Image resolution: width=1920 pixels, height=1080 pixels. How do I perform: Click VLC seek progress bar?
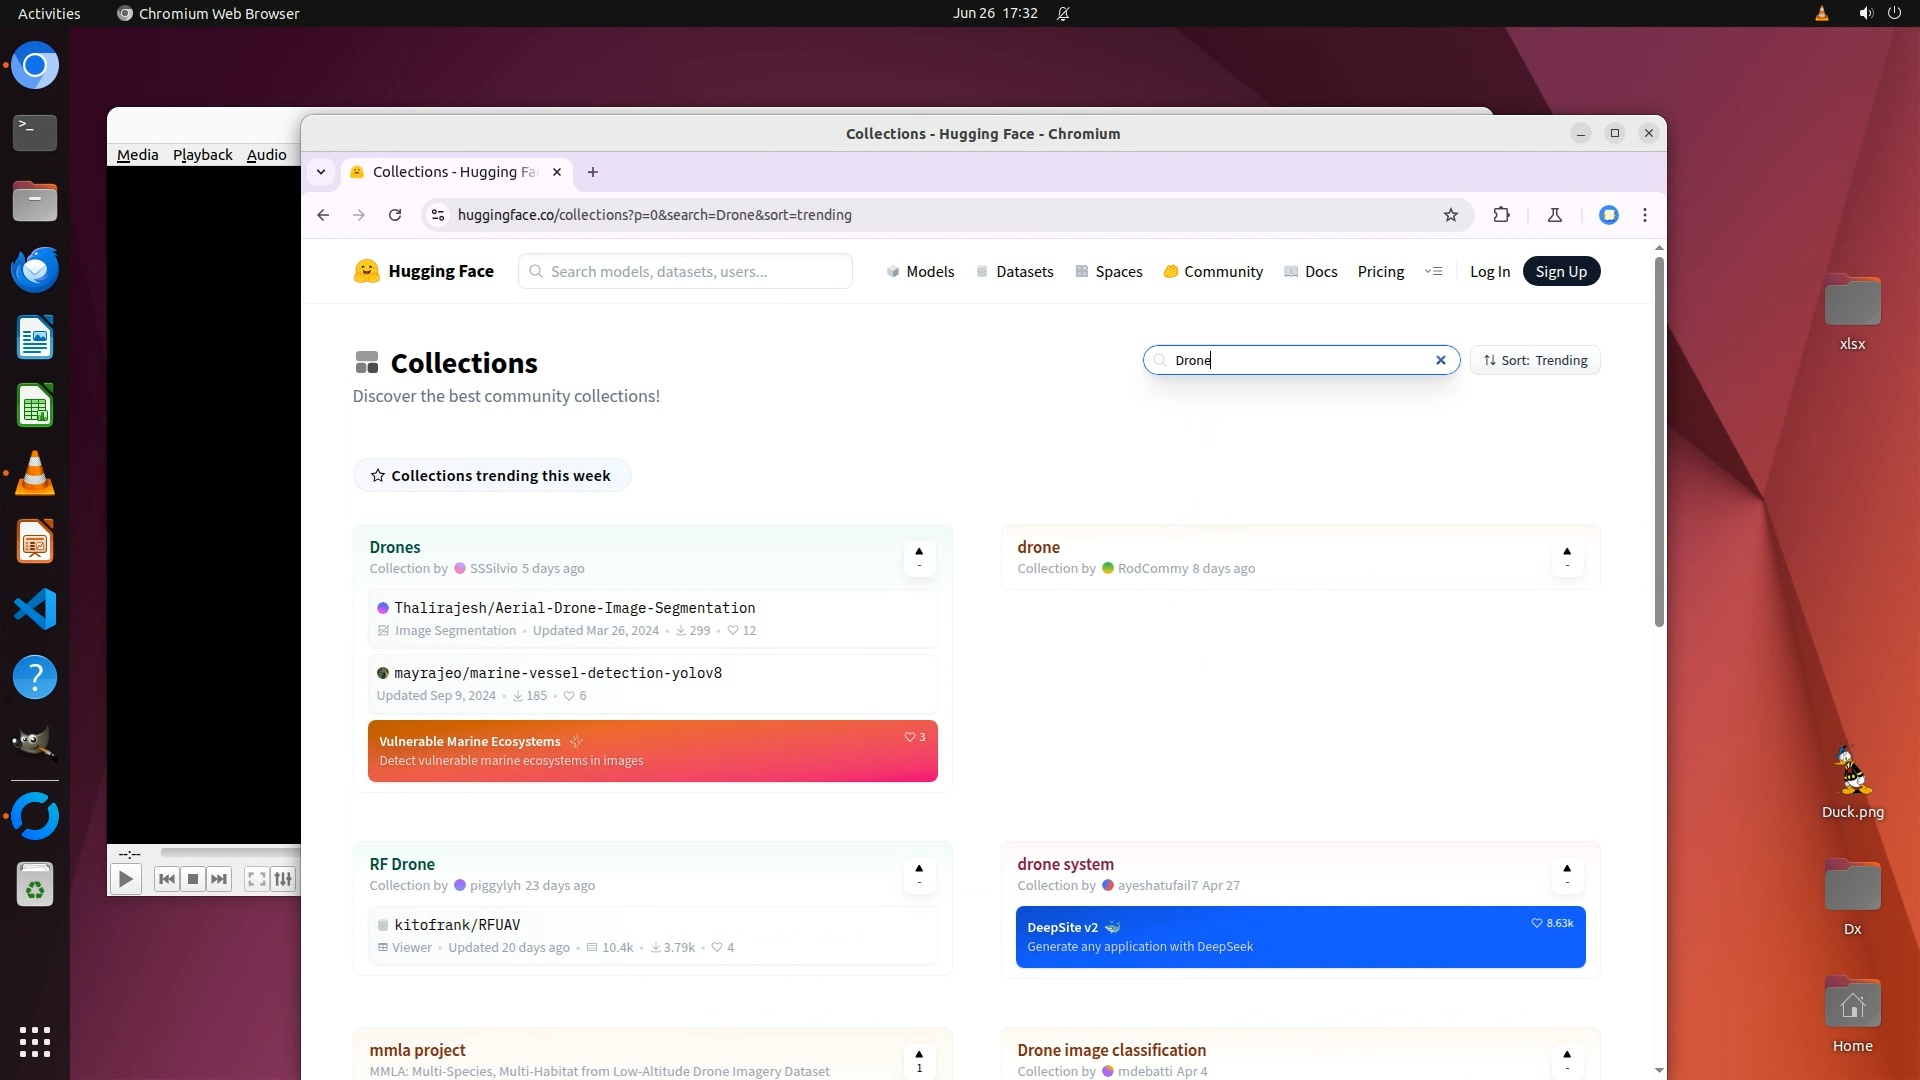tap(230, 853)
